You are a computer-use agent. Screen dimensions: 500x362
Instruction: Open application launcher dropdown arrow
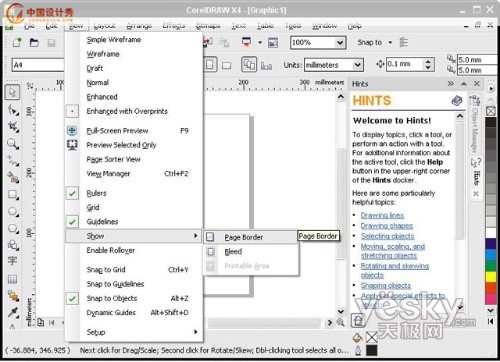coord(260,42)
